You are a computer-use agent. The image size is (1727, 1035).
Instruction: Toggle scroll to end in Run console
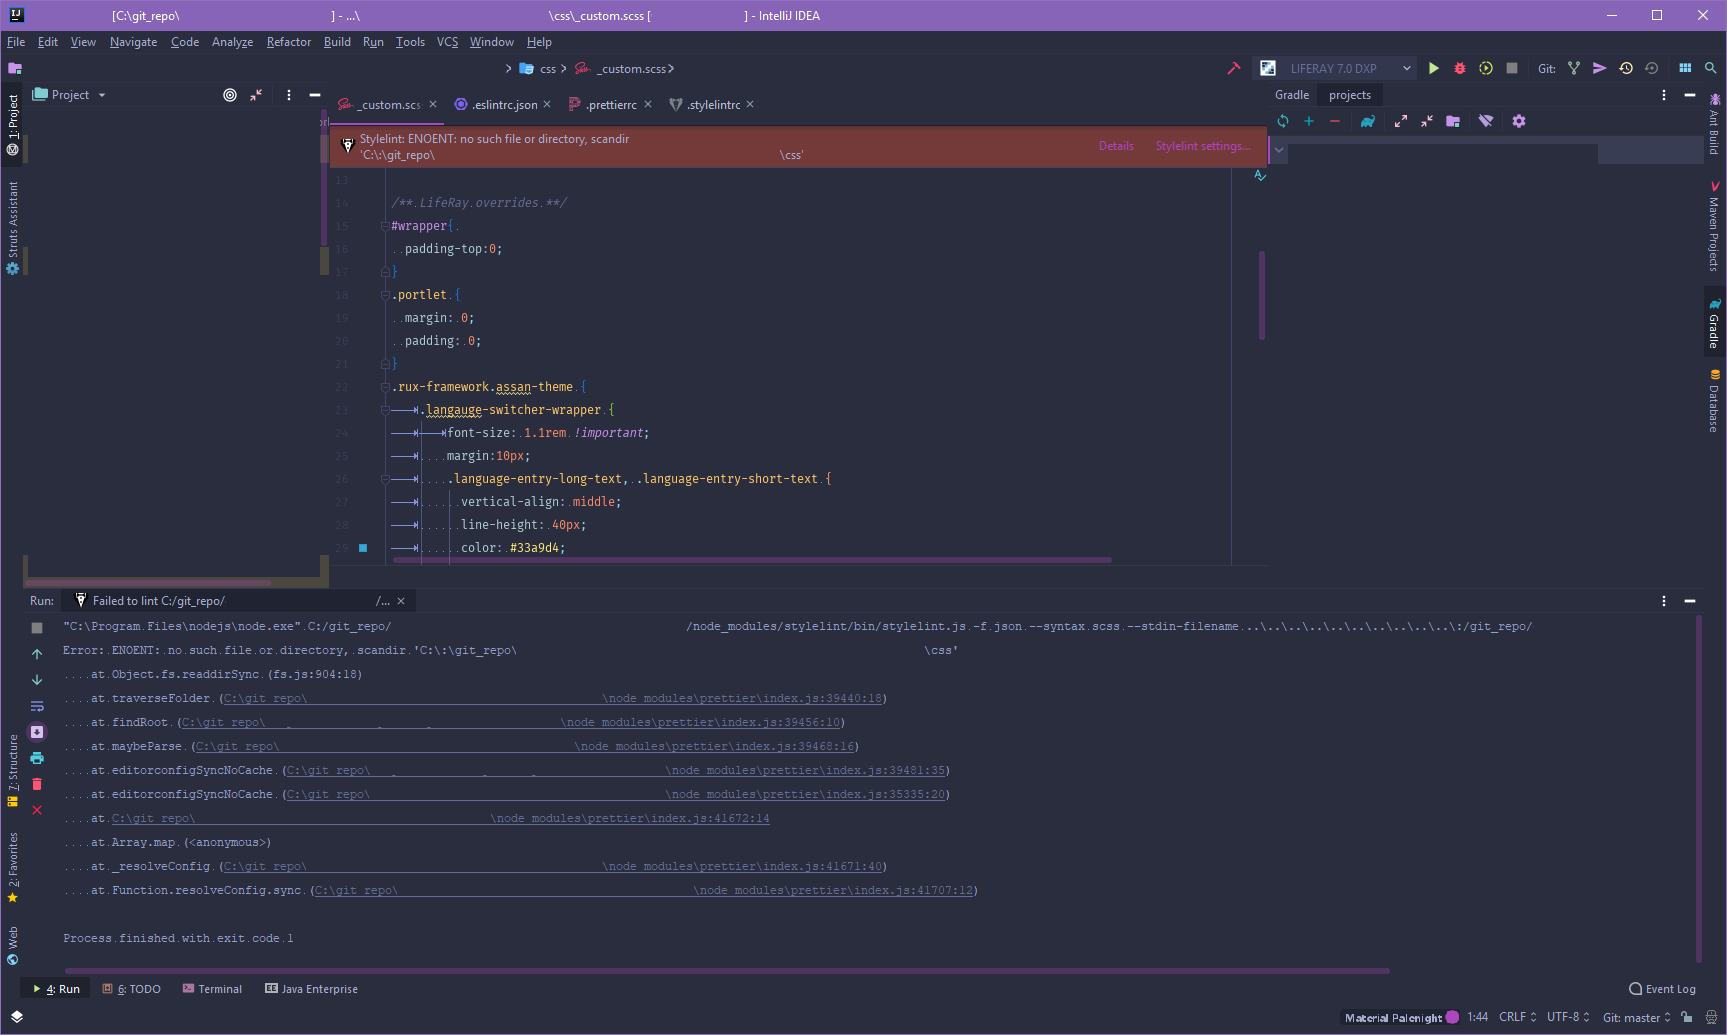[37, 732]
